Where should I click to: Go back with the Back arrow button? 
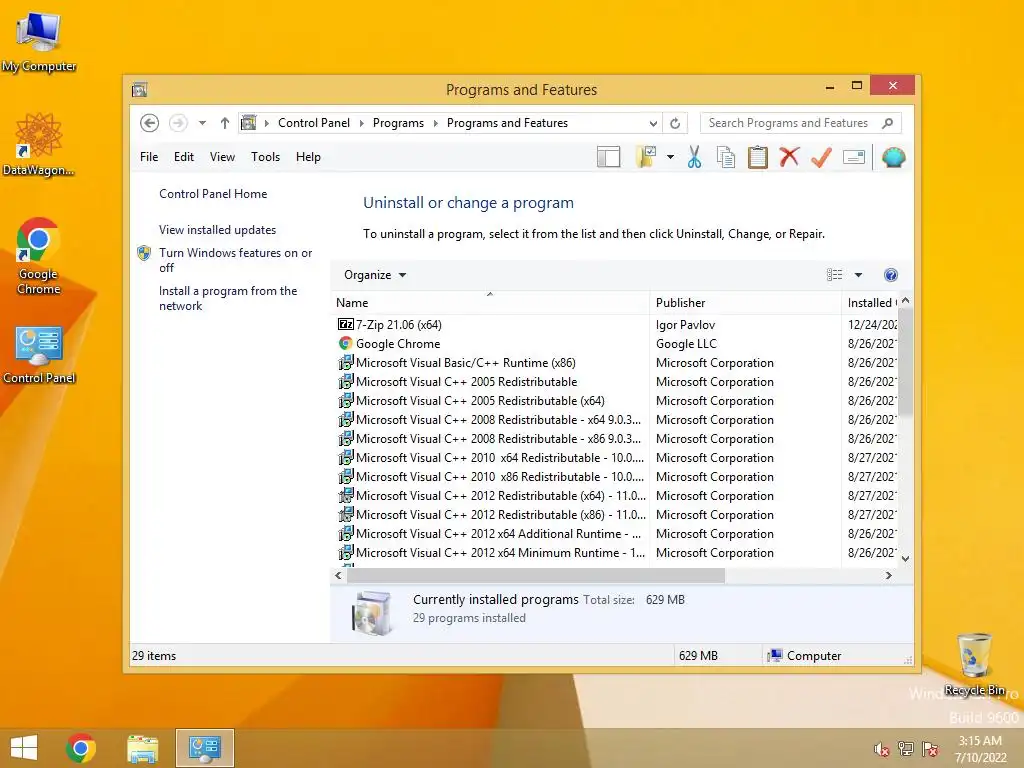point(150,123)
